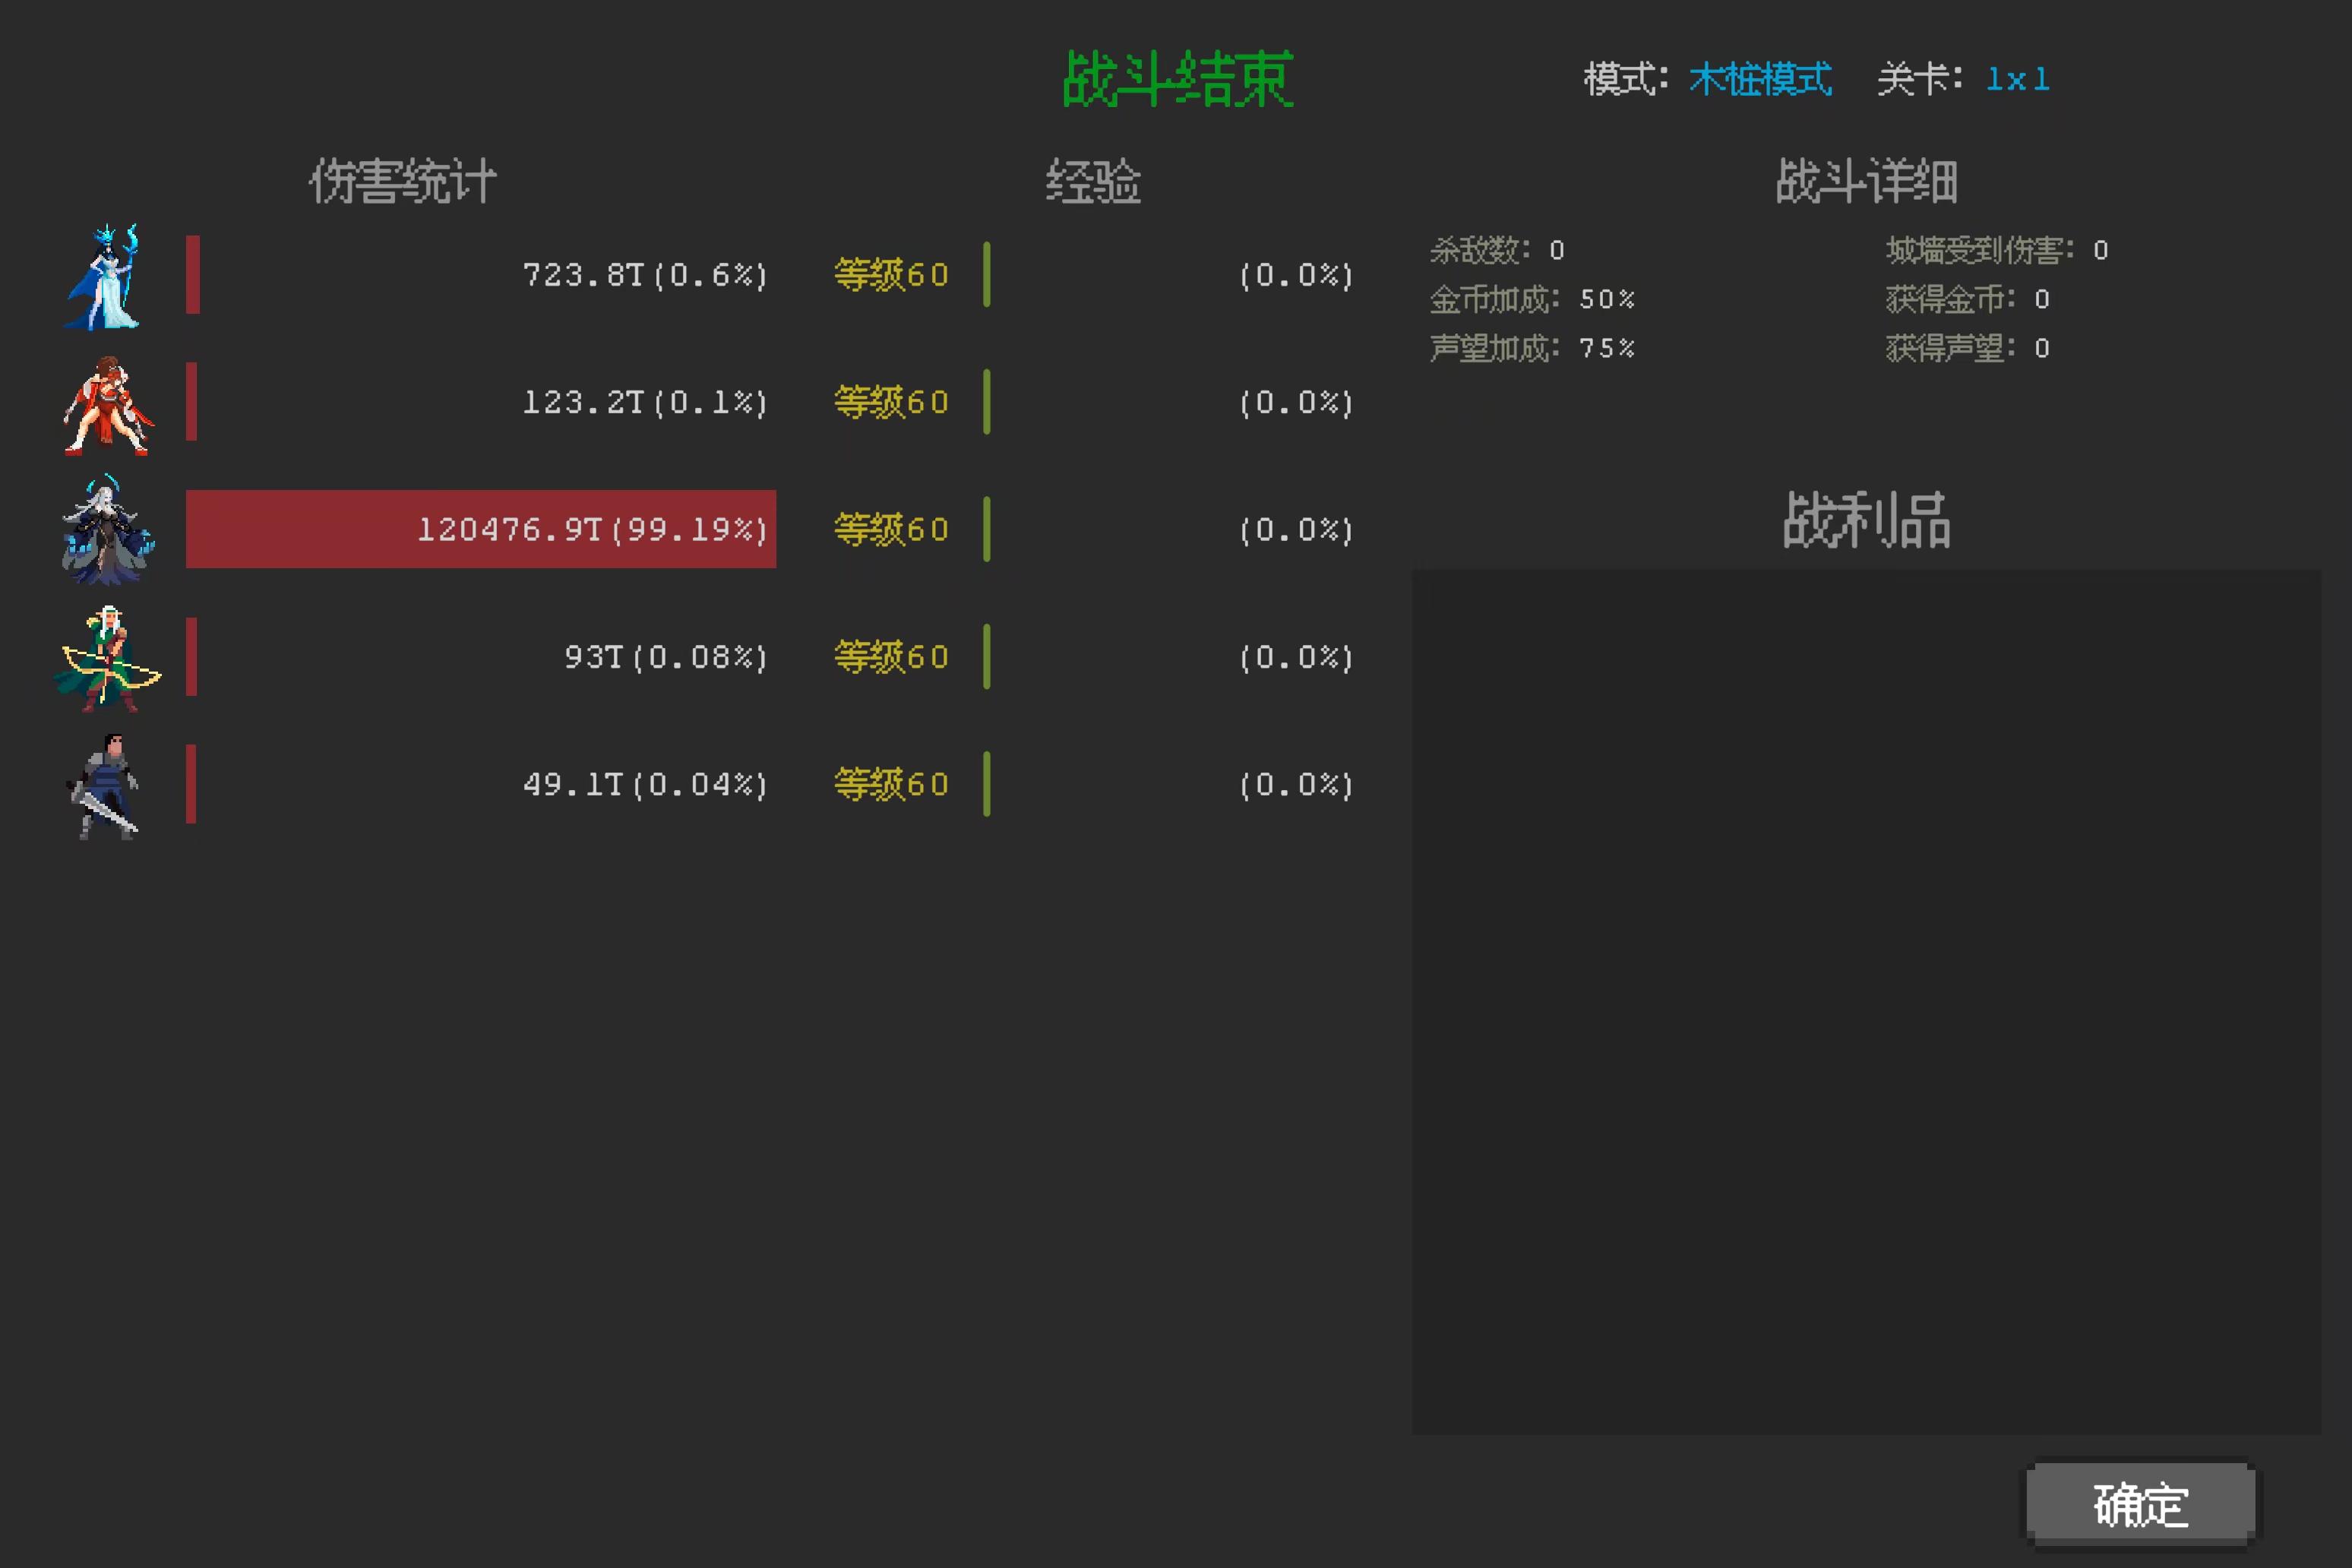Select the armored swordsman hero portrait

[x=104, y=786]
